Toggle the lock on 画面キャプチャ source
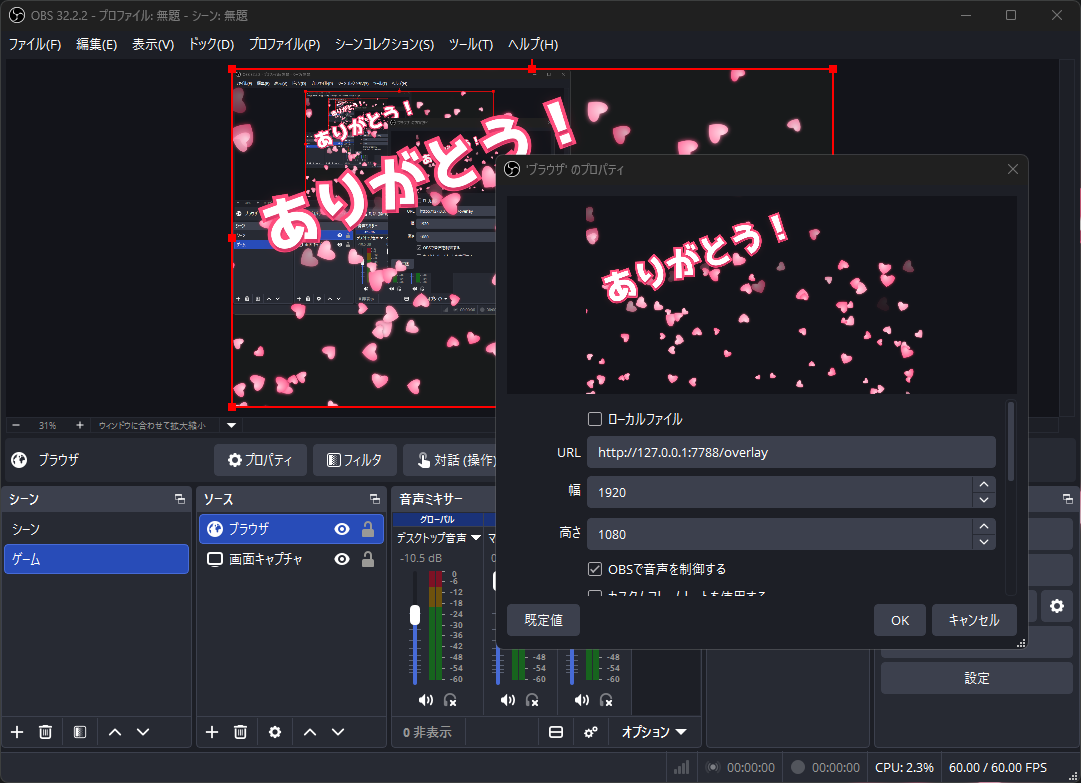 tap(368, 559)
